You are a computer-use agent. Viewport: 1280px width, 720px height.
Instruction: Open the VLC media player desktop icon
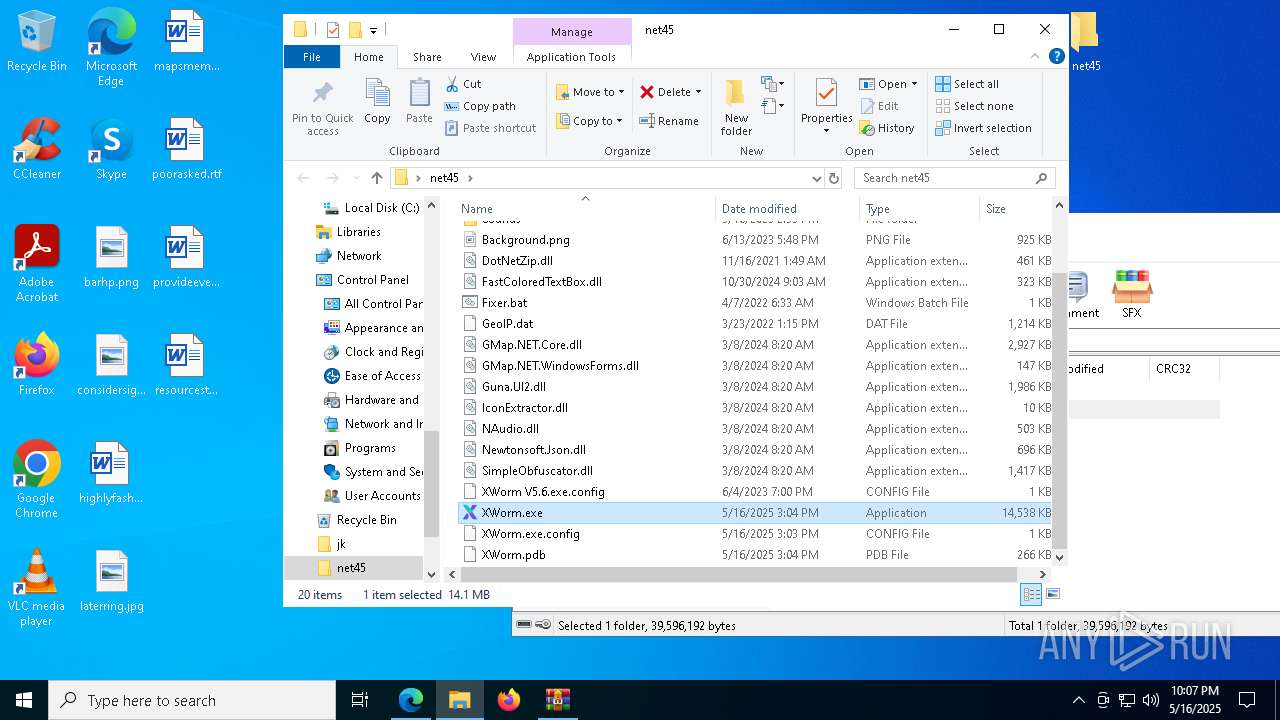click(36, 588)
